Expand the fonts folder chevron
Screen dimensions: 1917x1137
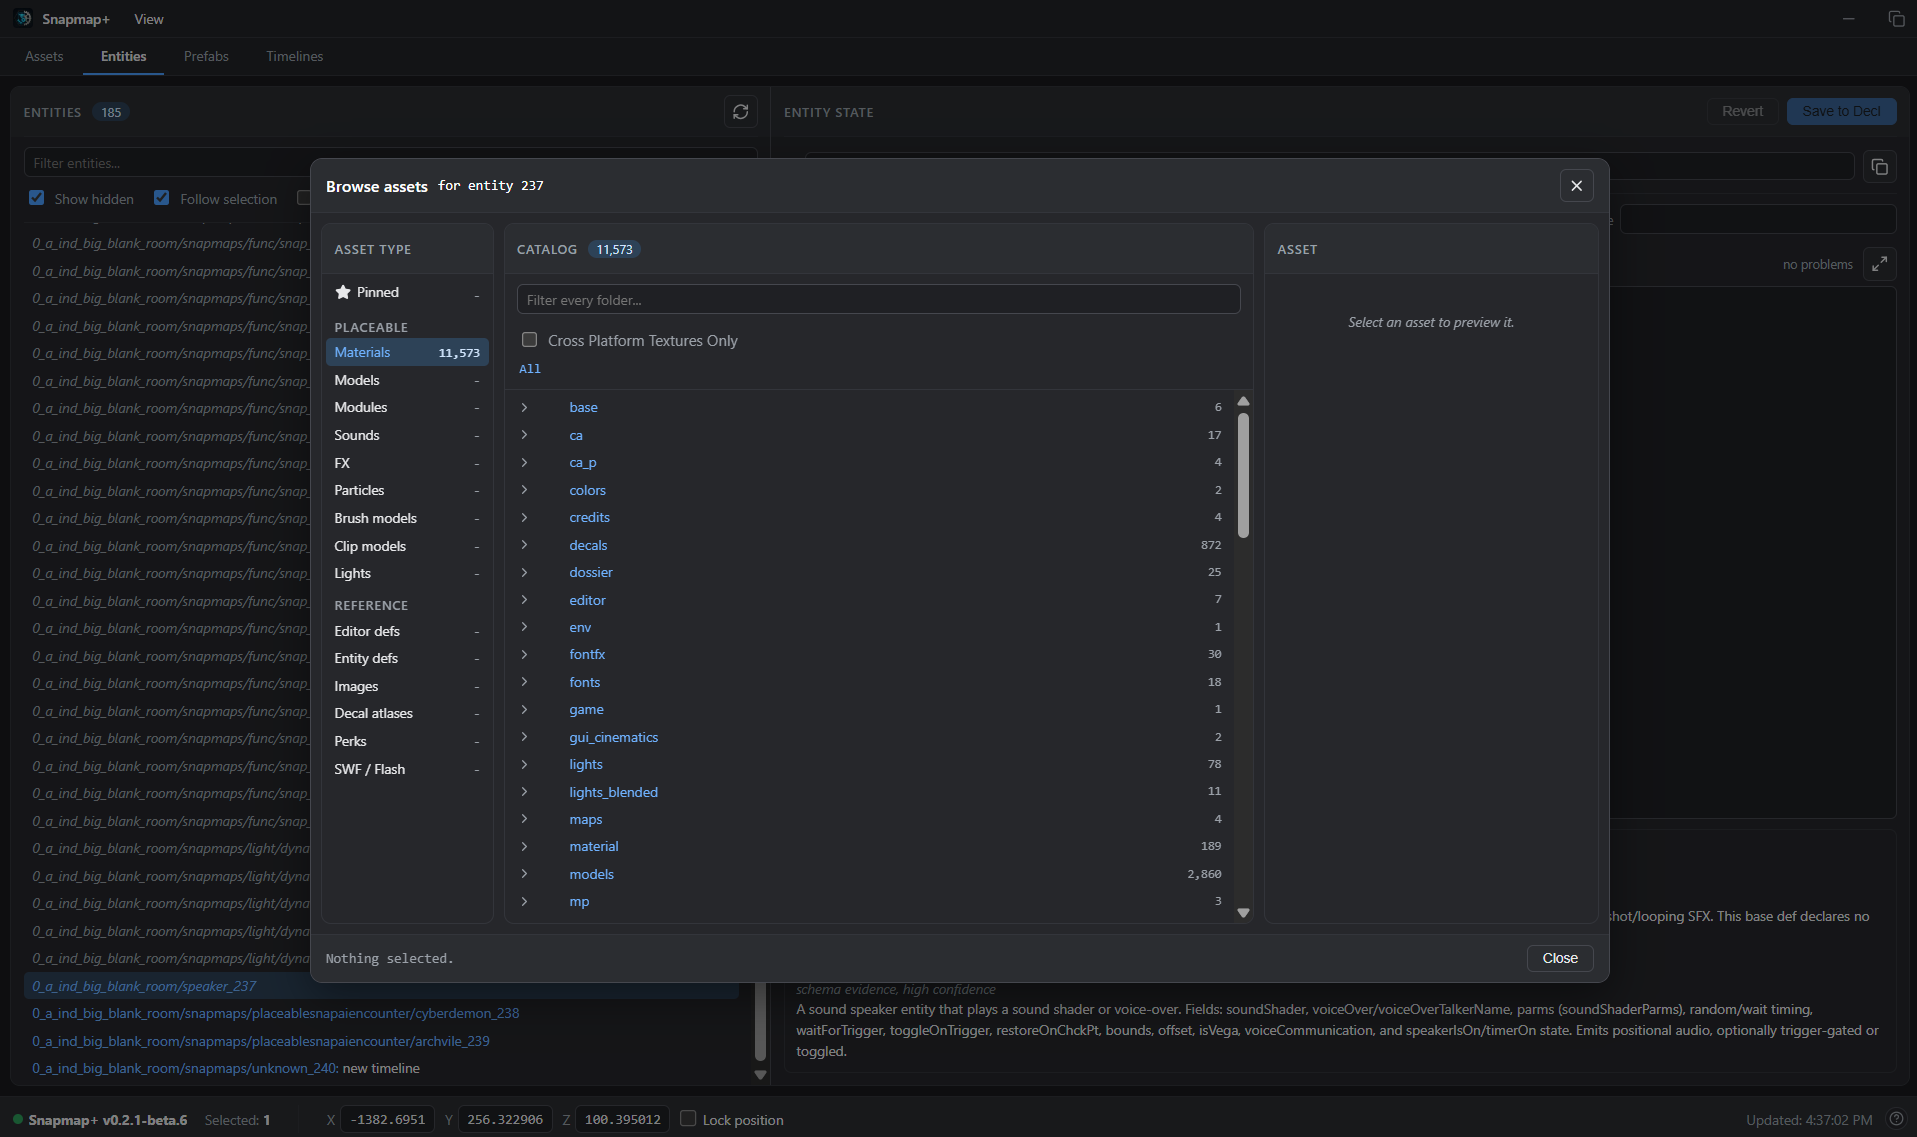point(524,682)
